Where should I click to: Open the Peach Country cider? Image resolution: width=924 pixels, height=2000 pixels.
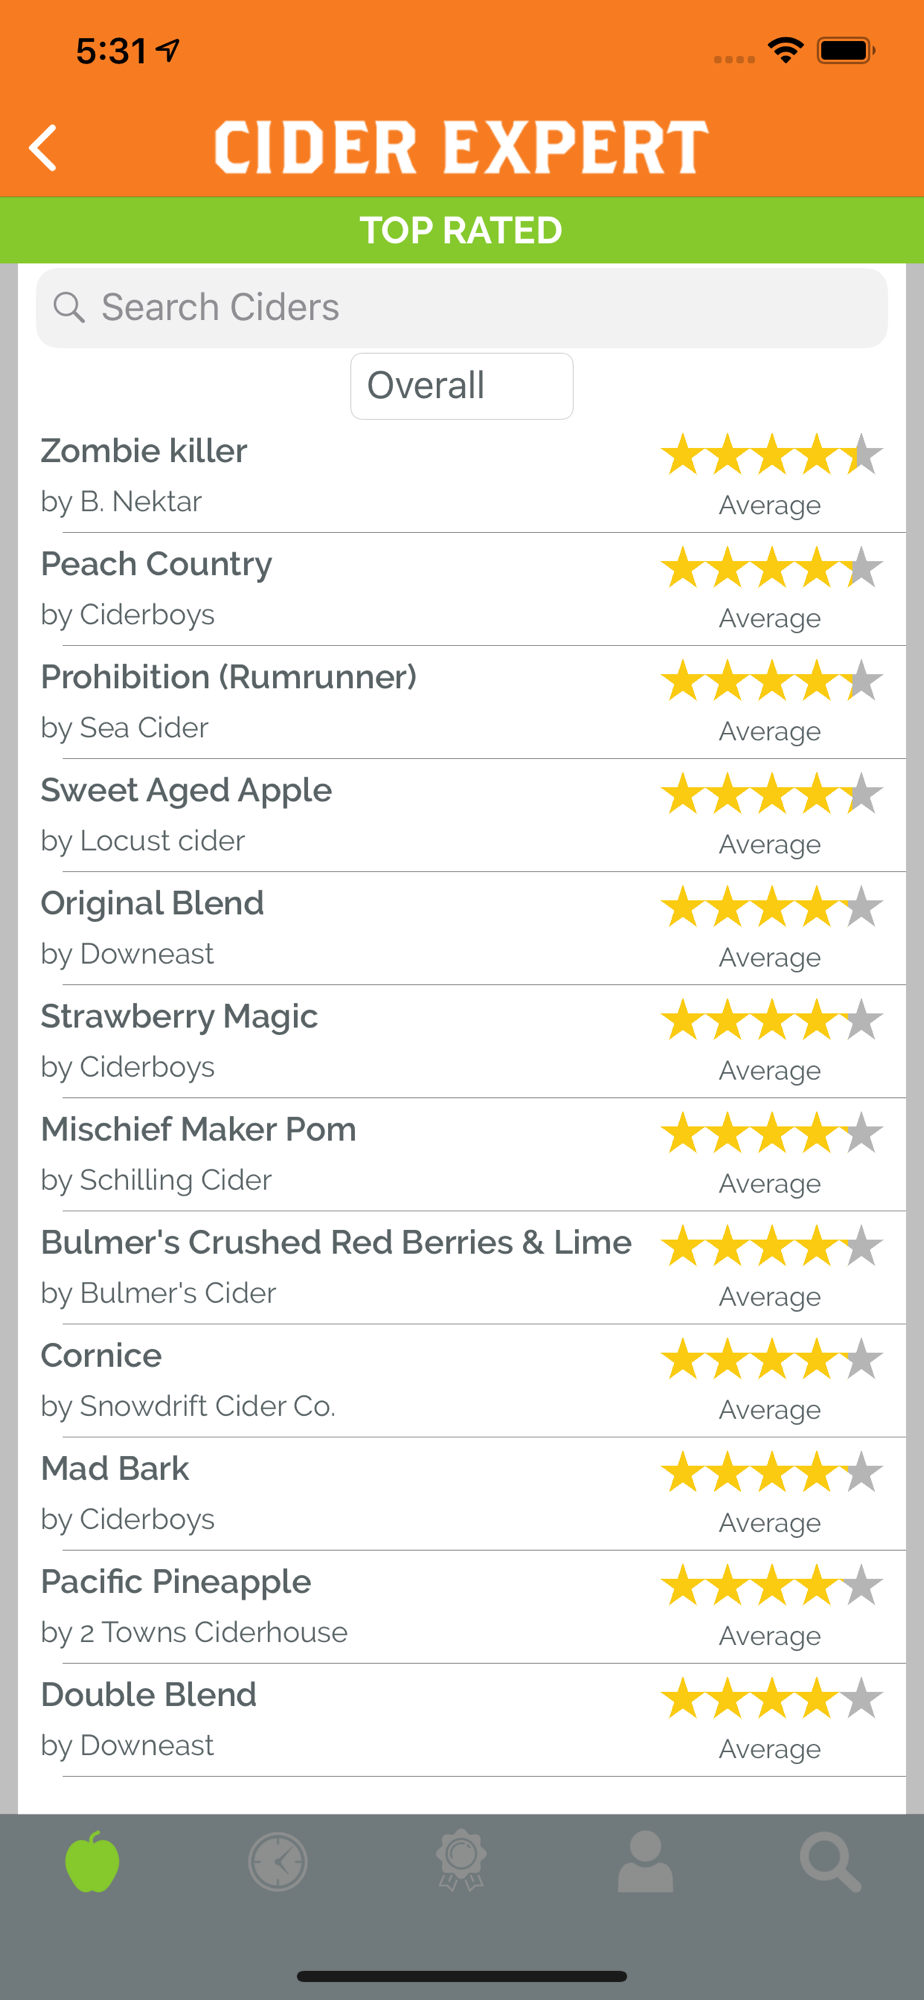click(x=462, y=589)
